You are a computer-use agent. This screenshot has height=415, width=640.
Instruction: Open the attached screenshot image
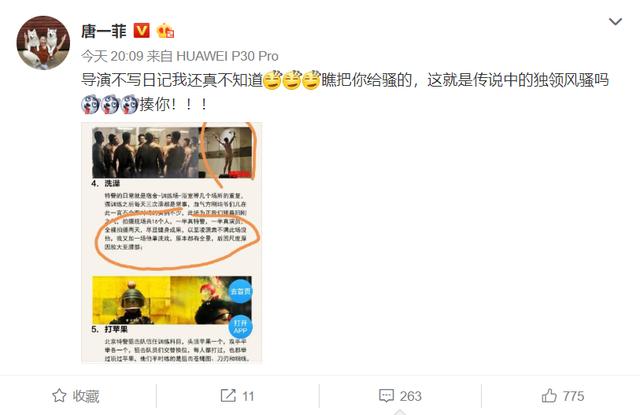click(x=171, y=242)
